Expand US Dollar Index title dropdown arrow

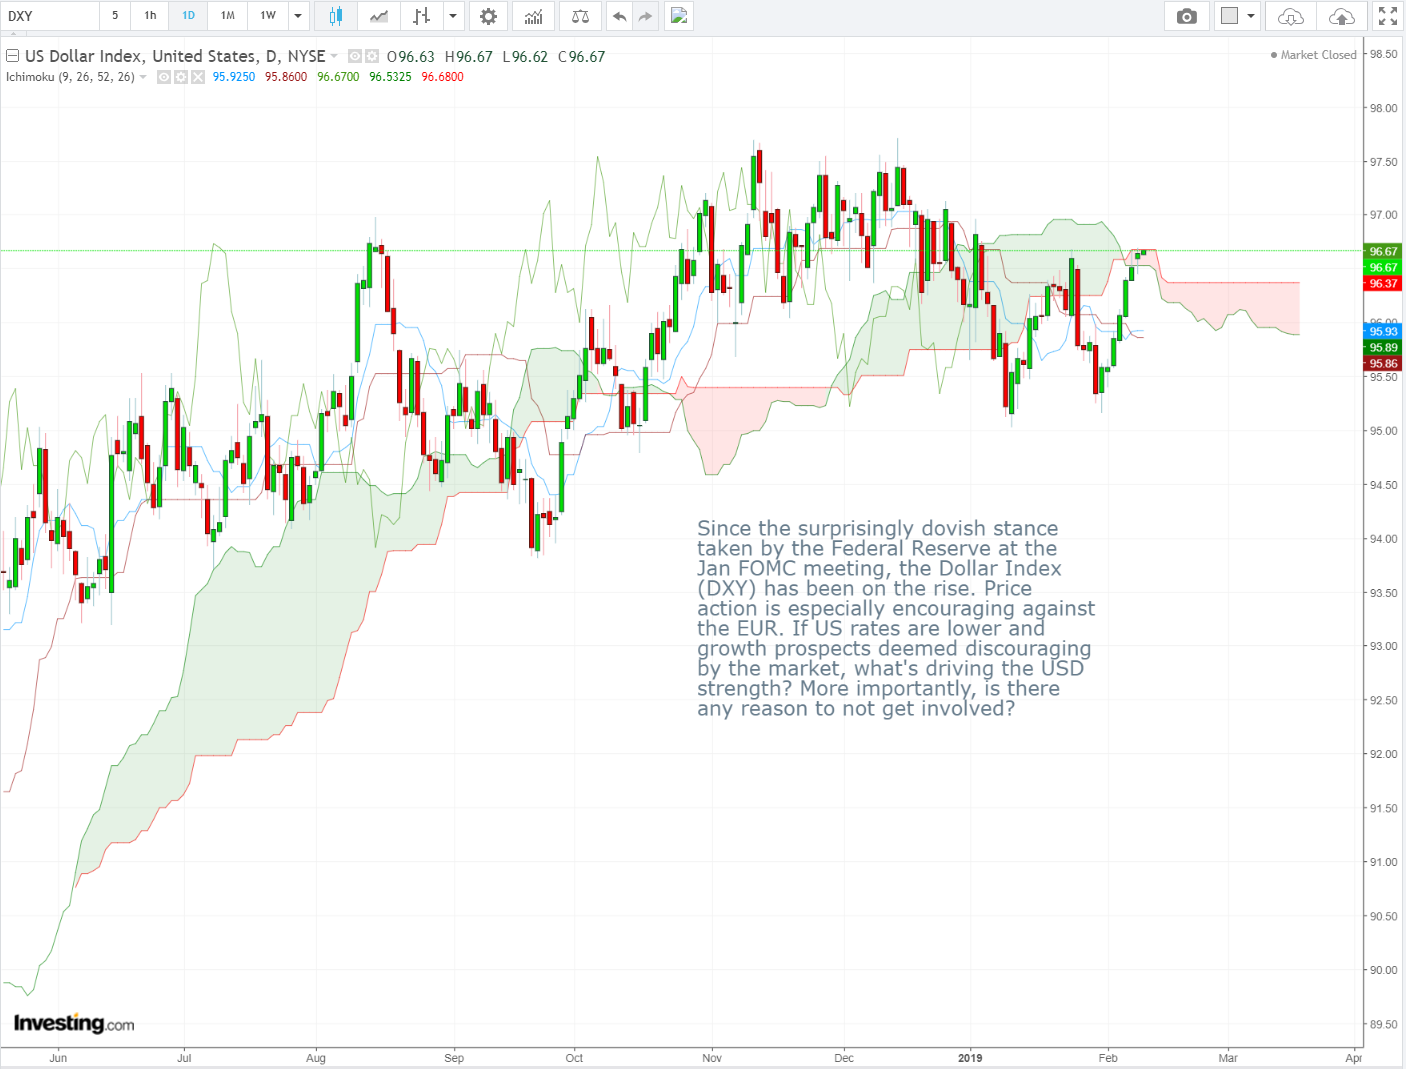click(335, 57)
